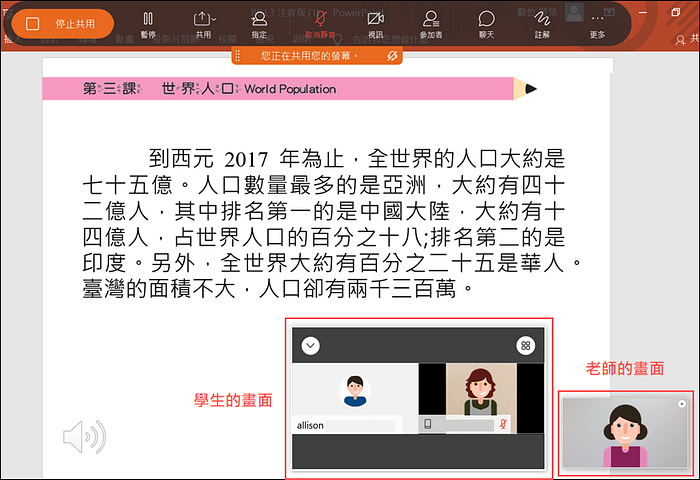Activate the 註解 annotation tool
Image resolution: width=700 pixels, height=480 pixels.
[x=542, y=25]
